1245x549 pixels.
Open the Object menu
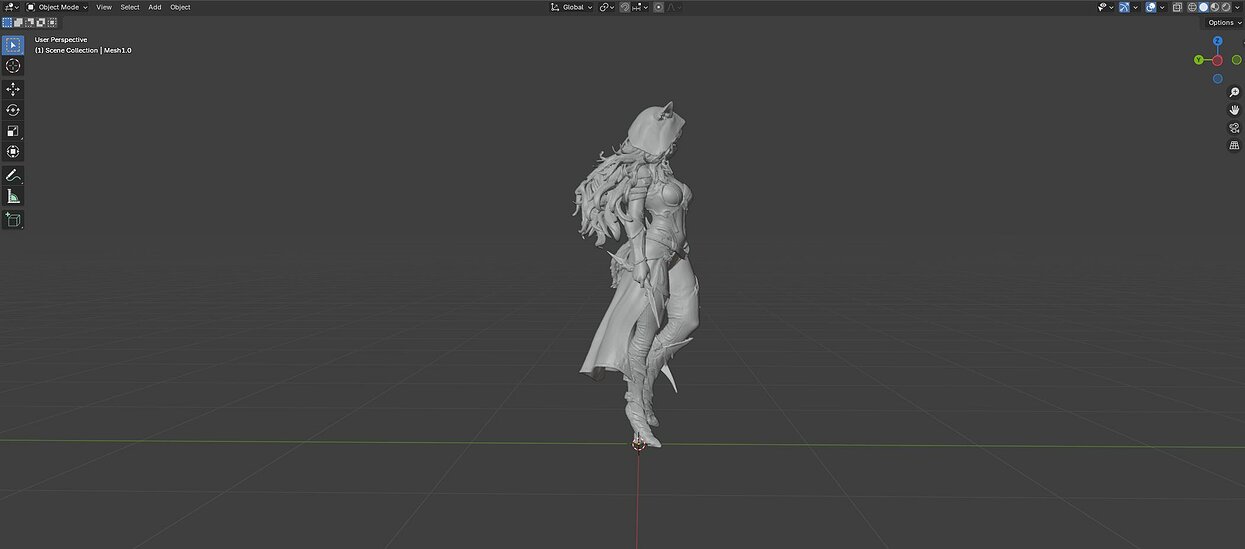(180, 7)
